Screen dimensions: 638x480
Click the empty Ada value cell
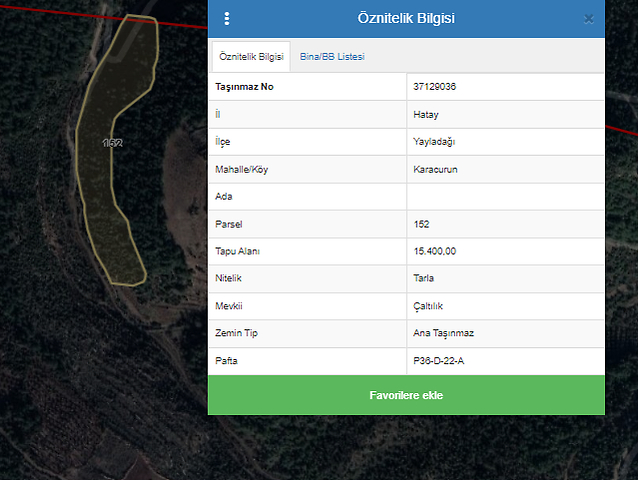[505, 197]
